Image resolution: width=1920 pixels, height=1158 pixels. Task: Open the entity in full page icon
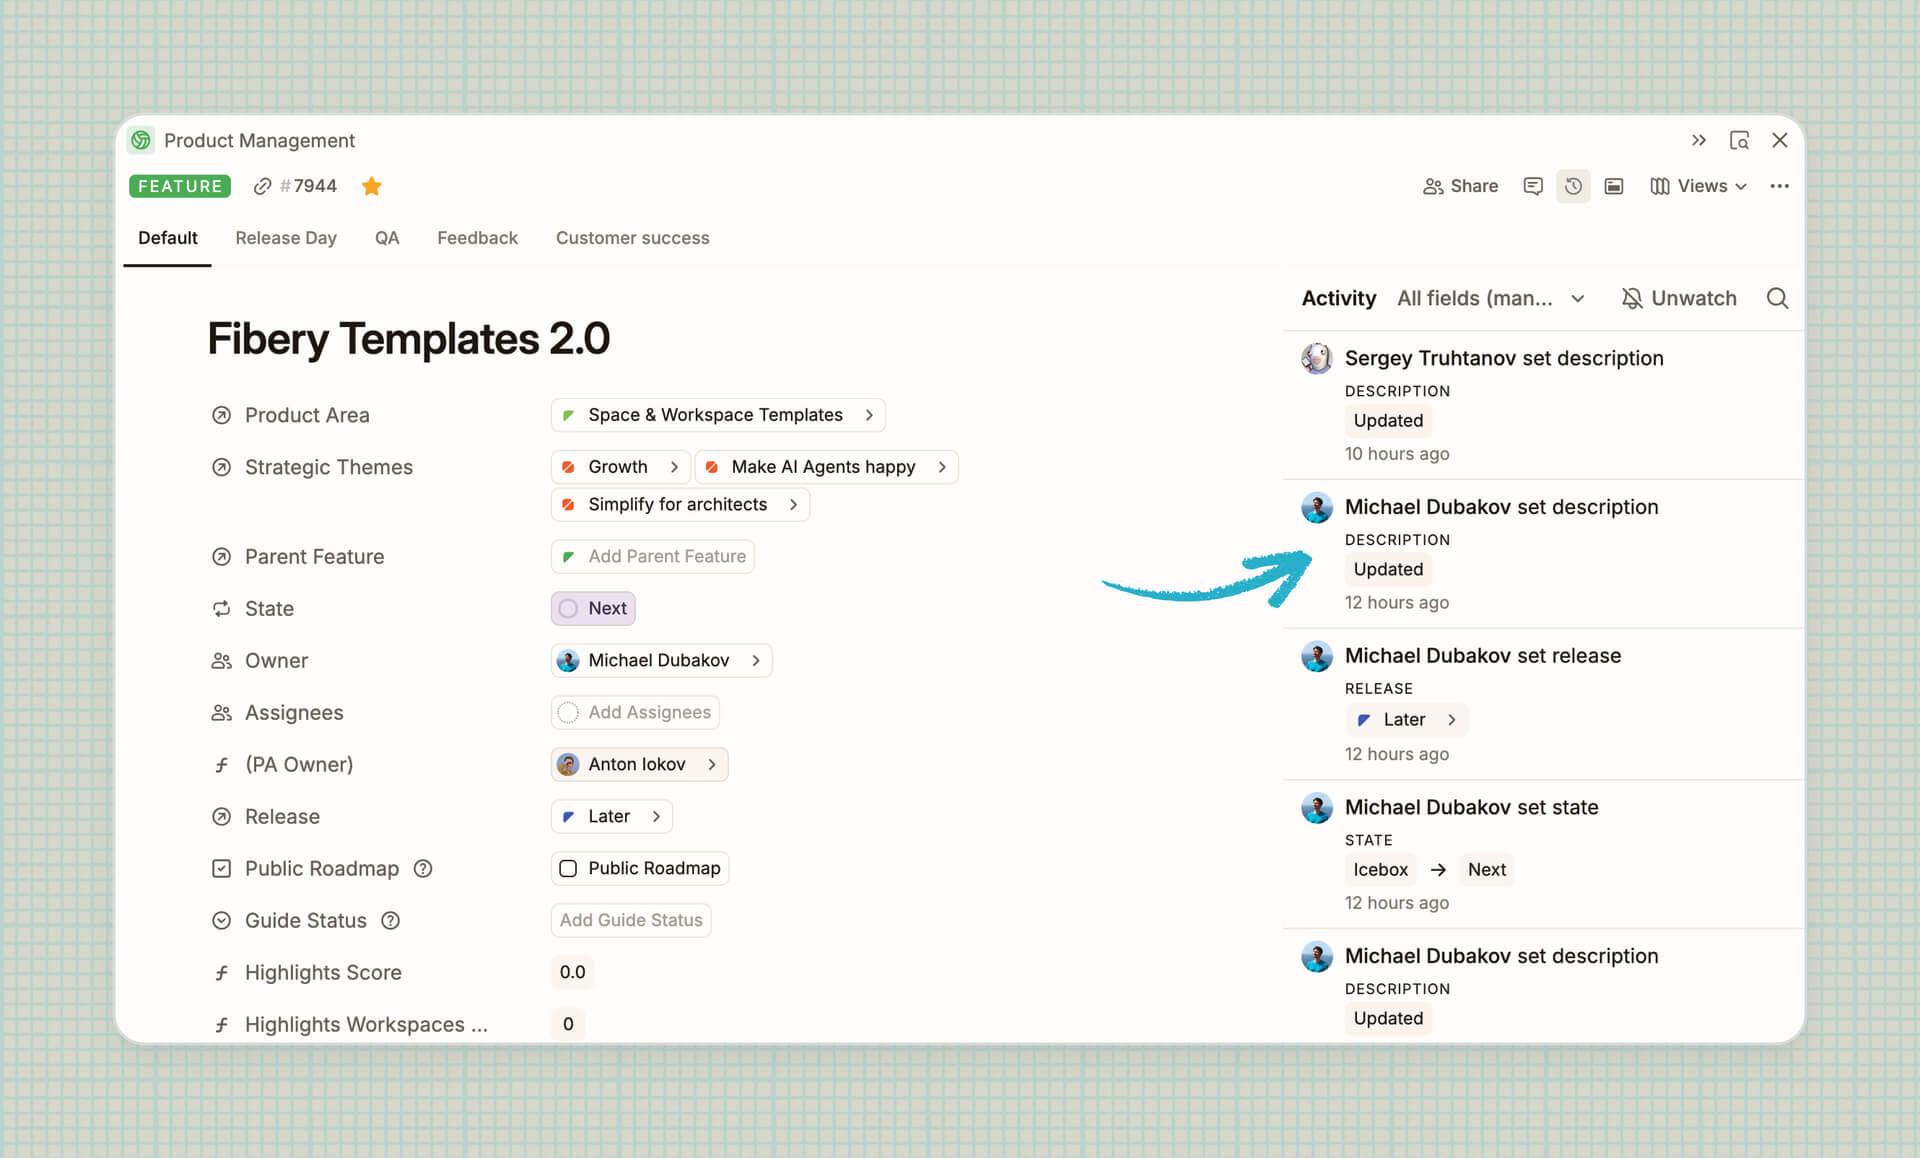coord(1739,140)
